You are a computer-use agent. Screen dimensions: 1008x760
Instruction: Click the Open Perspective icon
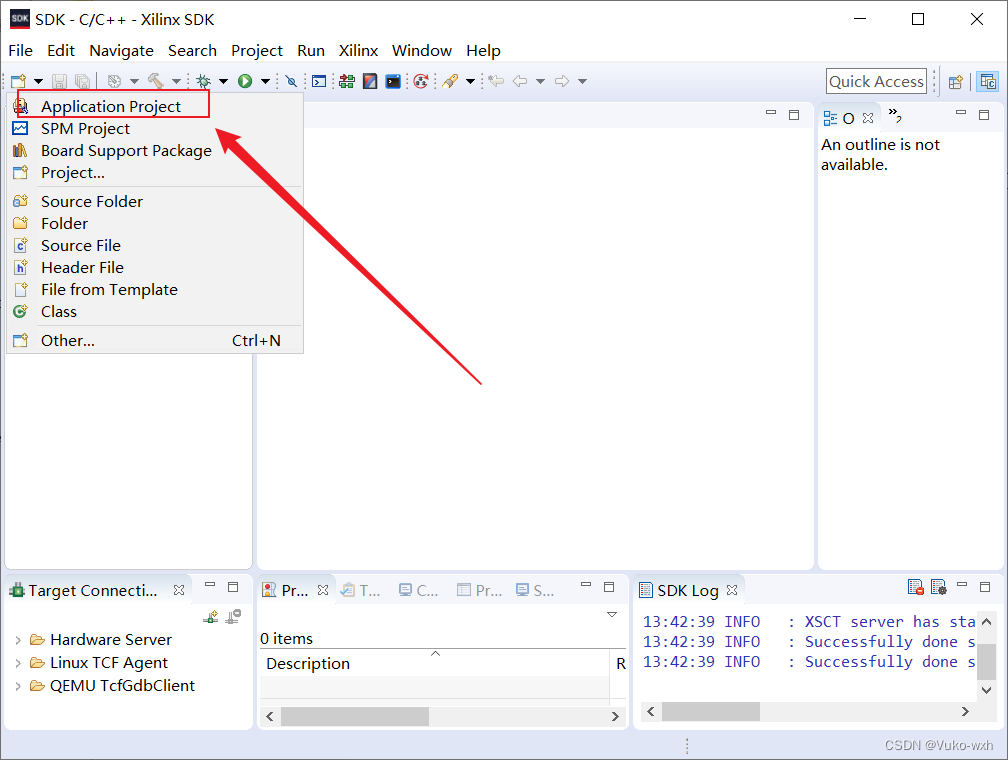(956, 82)
